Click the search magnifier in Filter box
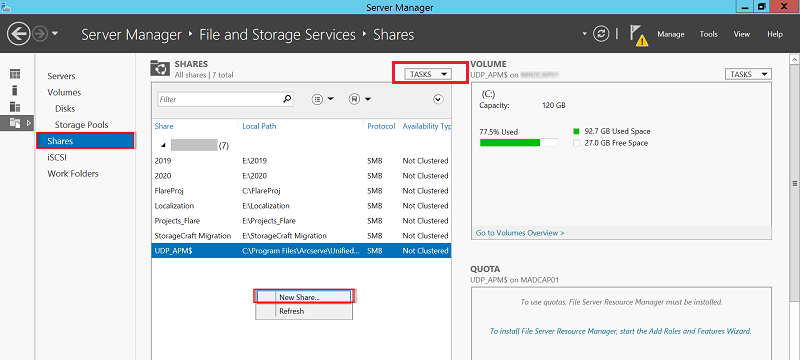This screenshot has height=360, width=800. tap(288, 99)
